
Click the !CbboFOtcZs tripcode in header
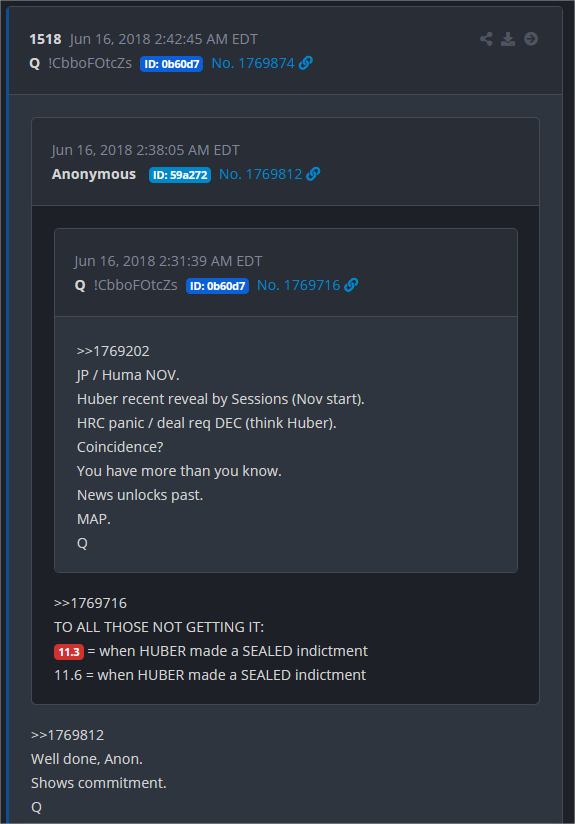[90, 63]
